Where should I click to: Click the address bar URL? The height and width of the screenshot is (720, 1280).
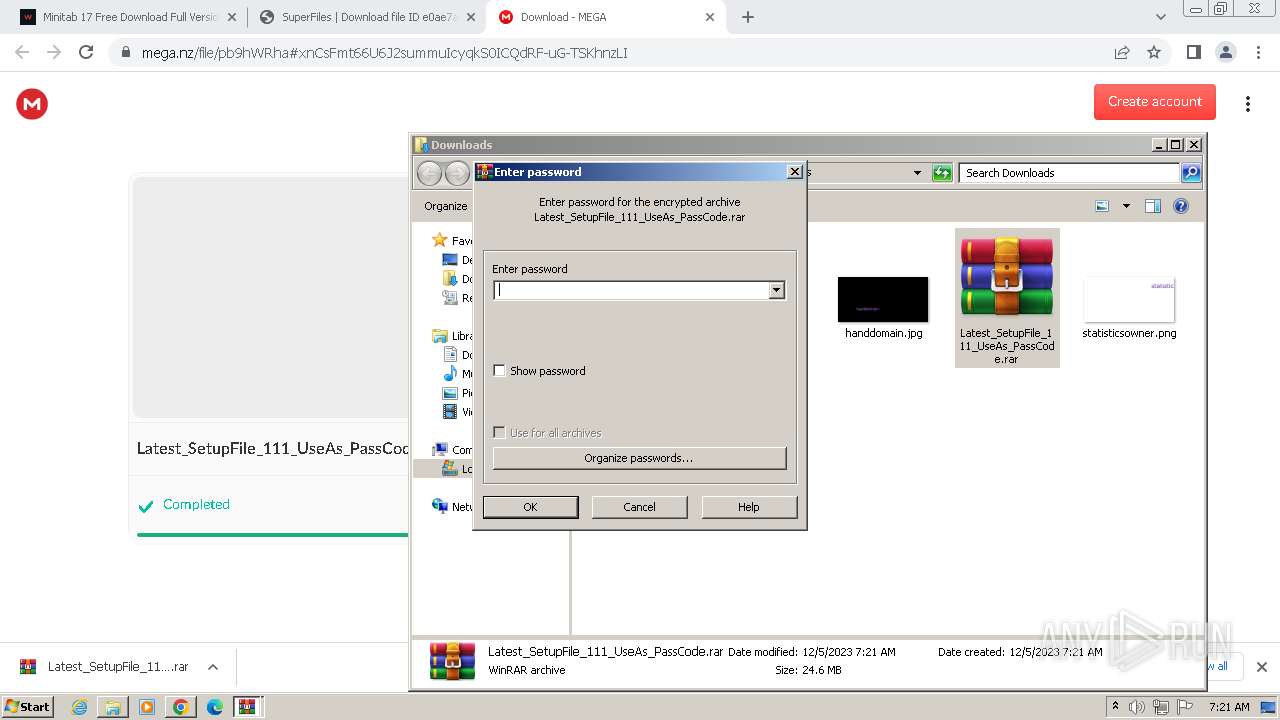[384, 53]
